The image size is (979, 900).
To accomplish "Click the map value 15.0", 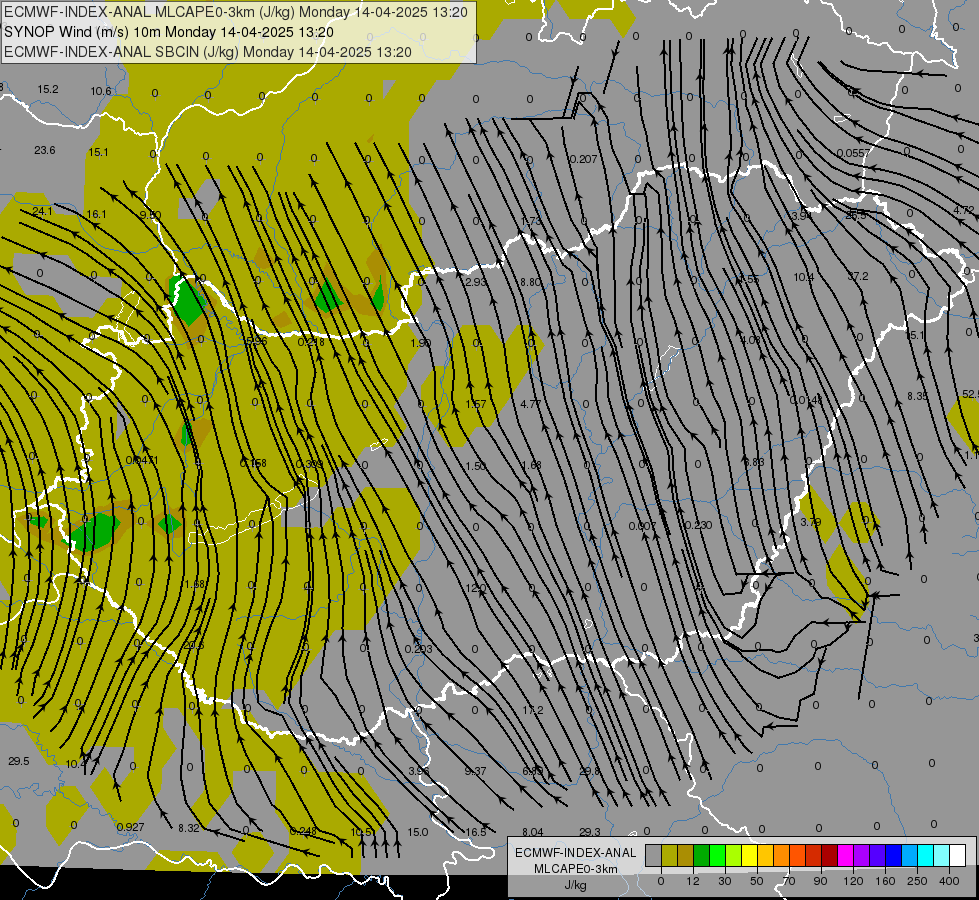I will (417, 832).
